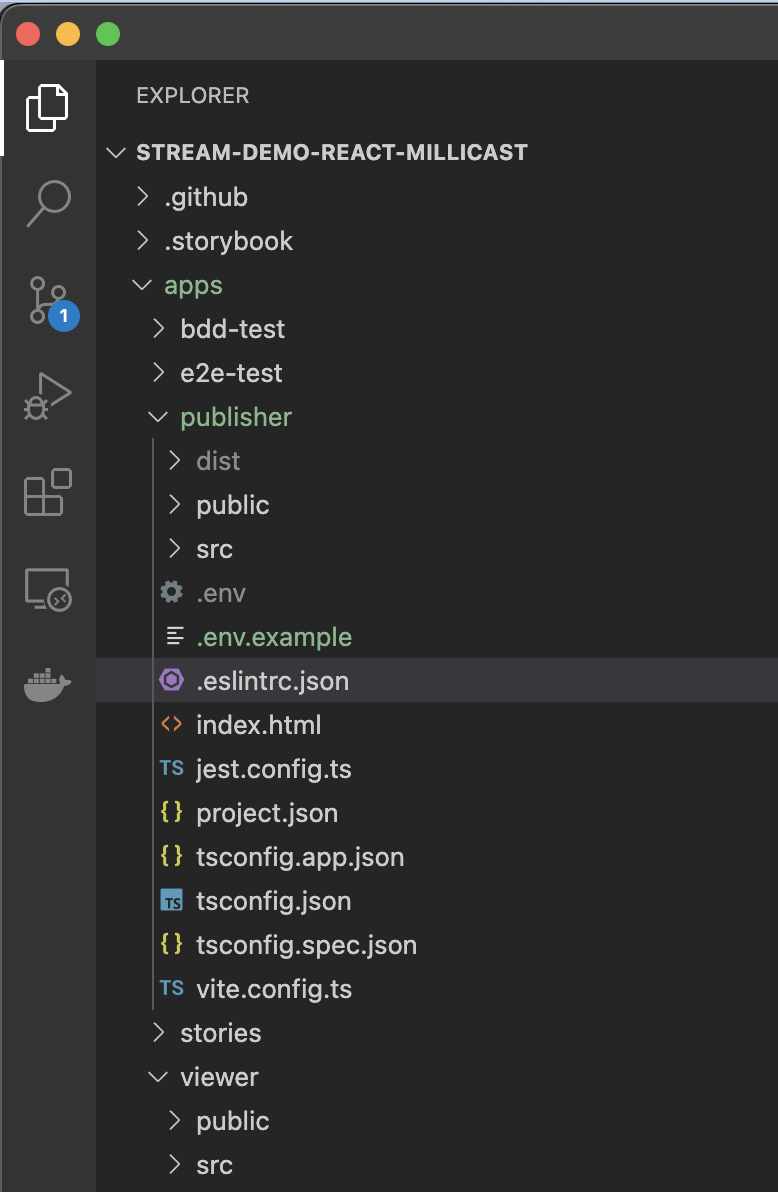Expand viewer's src folder chevron
The image size is (778, 1192).
[x=175, y=1165]
